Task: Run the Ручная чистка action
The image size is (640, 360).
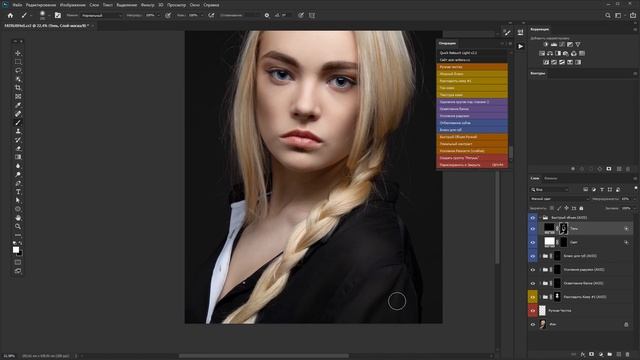Action: click(x=472, y=67)
